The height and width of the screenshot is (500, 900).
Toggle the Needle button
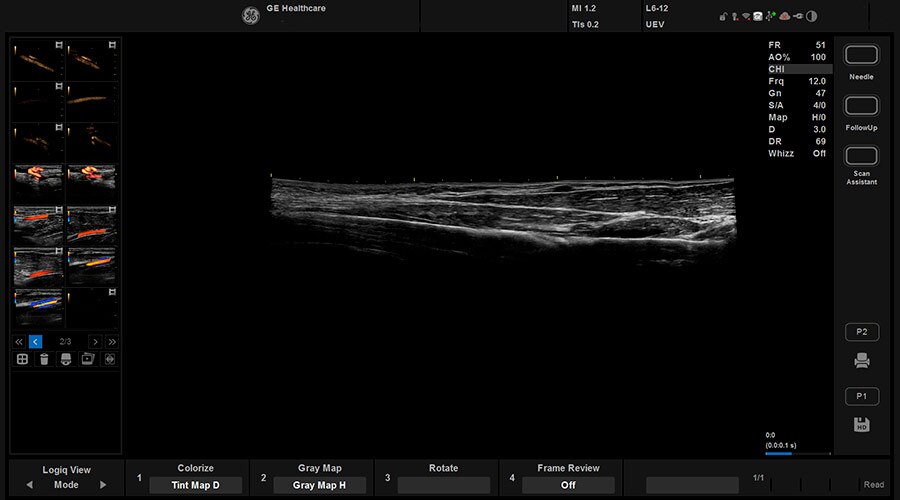(x=861, y=55)
